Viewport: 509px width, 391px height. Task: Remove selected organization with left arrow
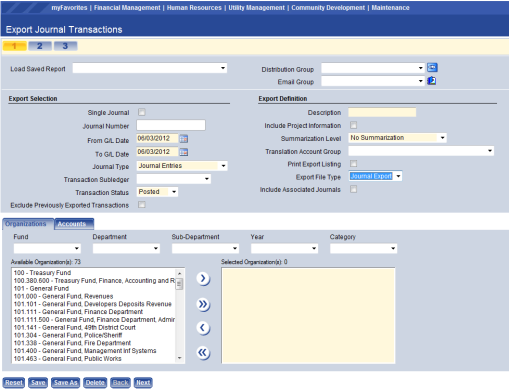tap(203, 328)
